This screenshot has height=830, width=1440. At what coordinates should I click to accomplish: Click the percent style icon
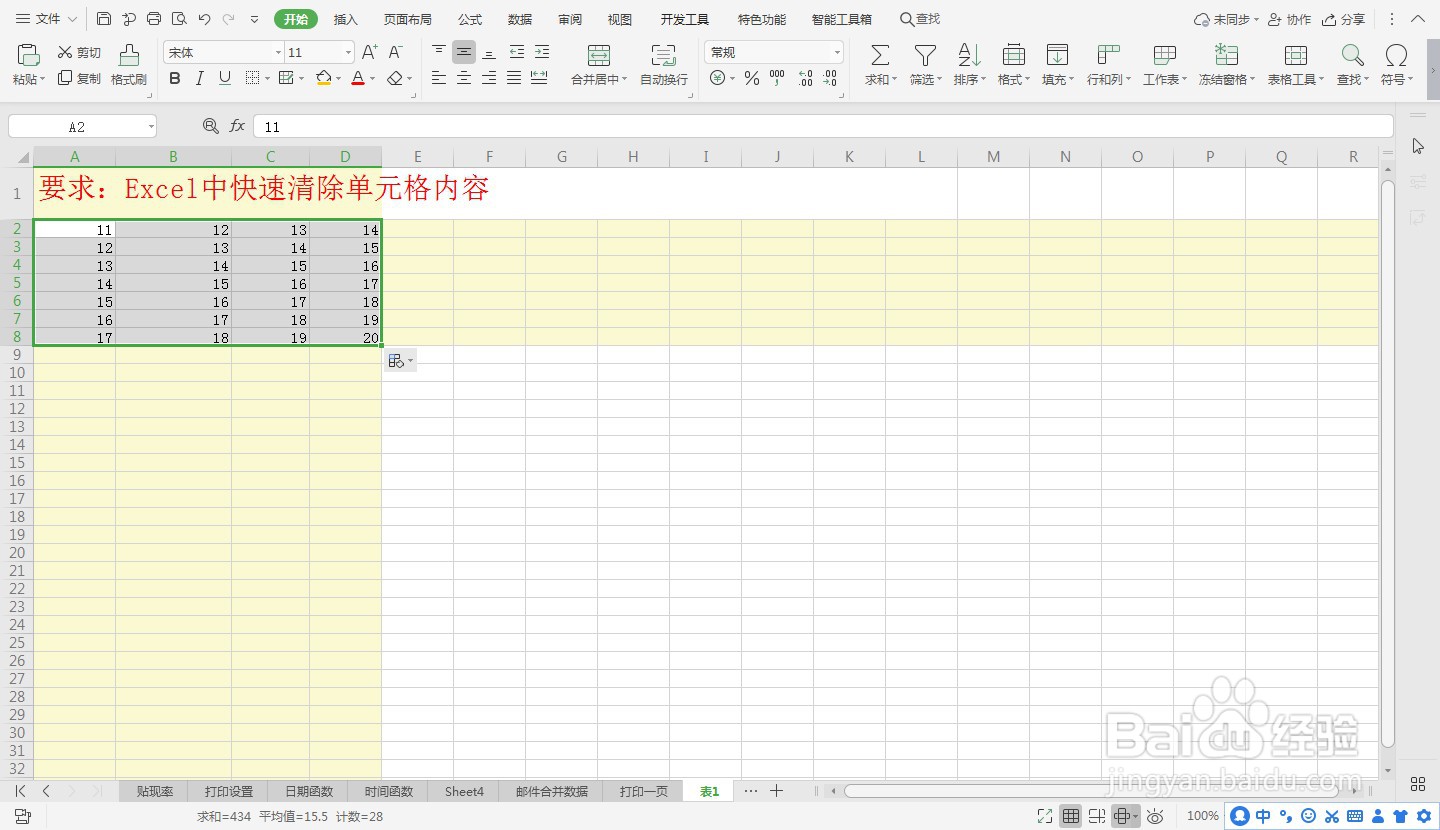pos(751,78)
